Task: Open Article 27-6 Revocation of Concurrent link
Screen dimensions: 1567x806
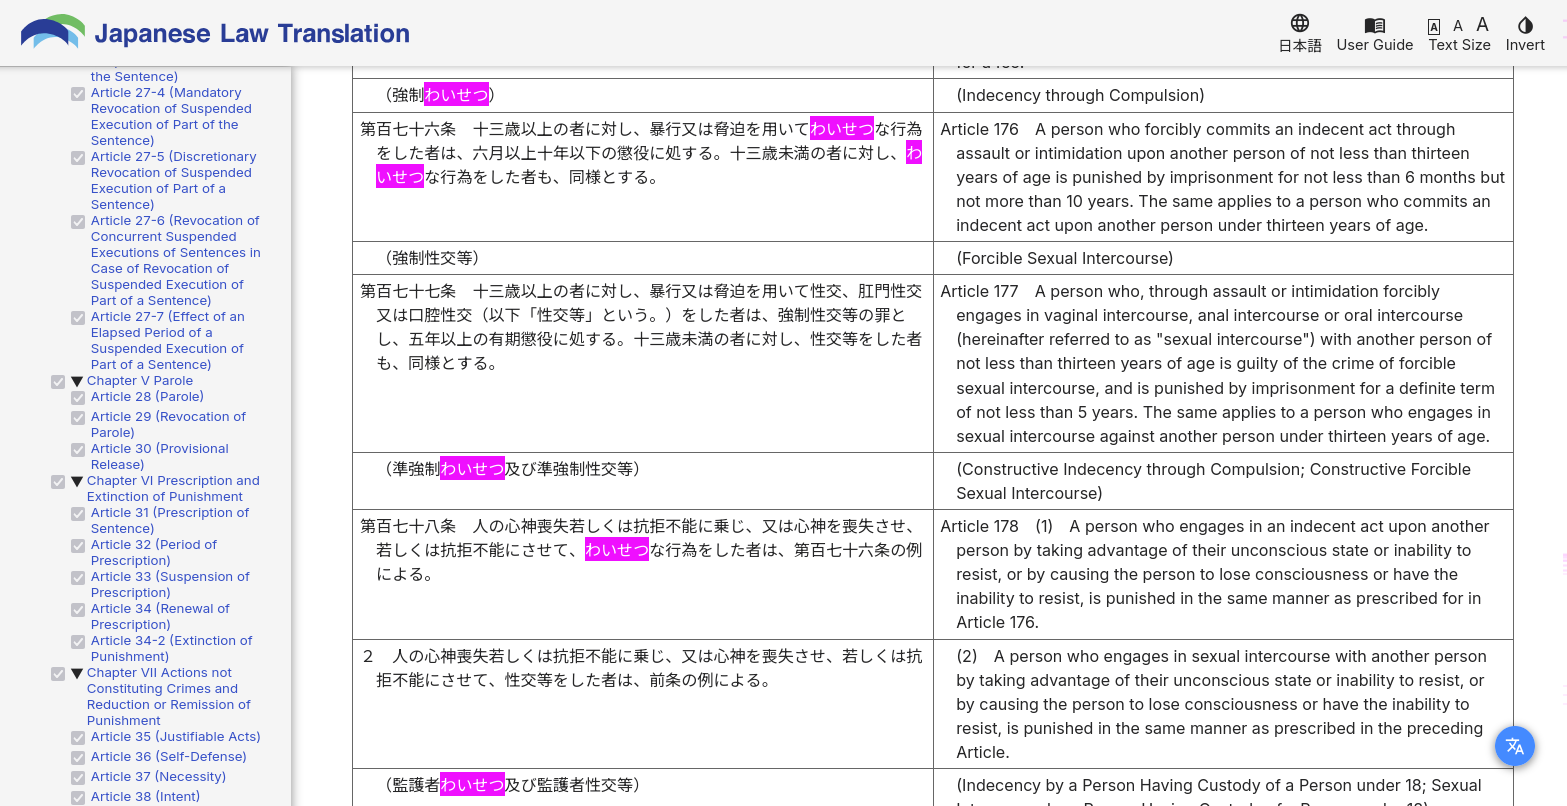Action: pos(175,260)
